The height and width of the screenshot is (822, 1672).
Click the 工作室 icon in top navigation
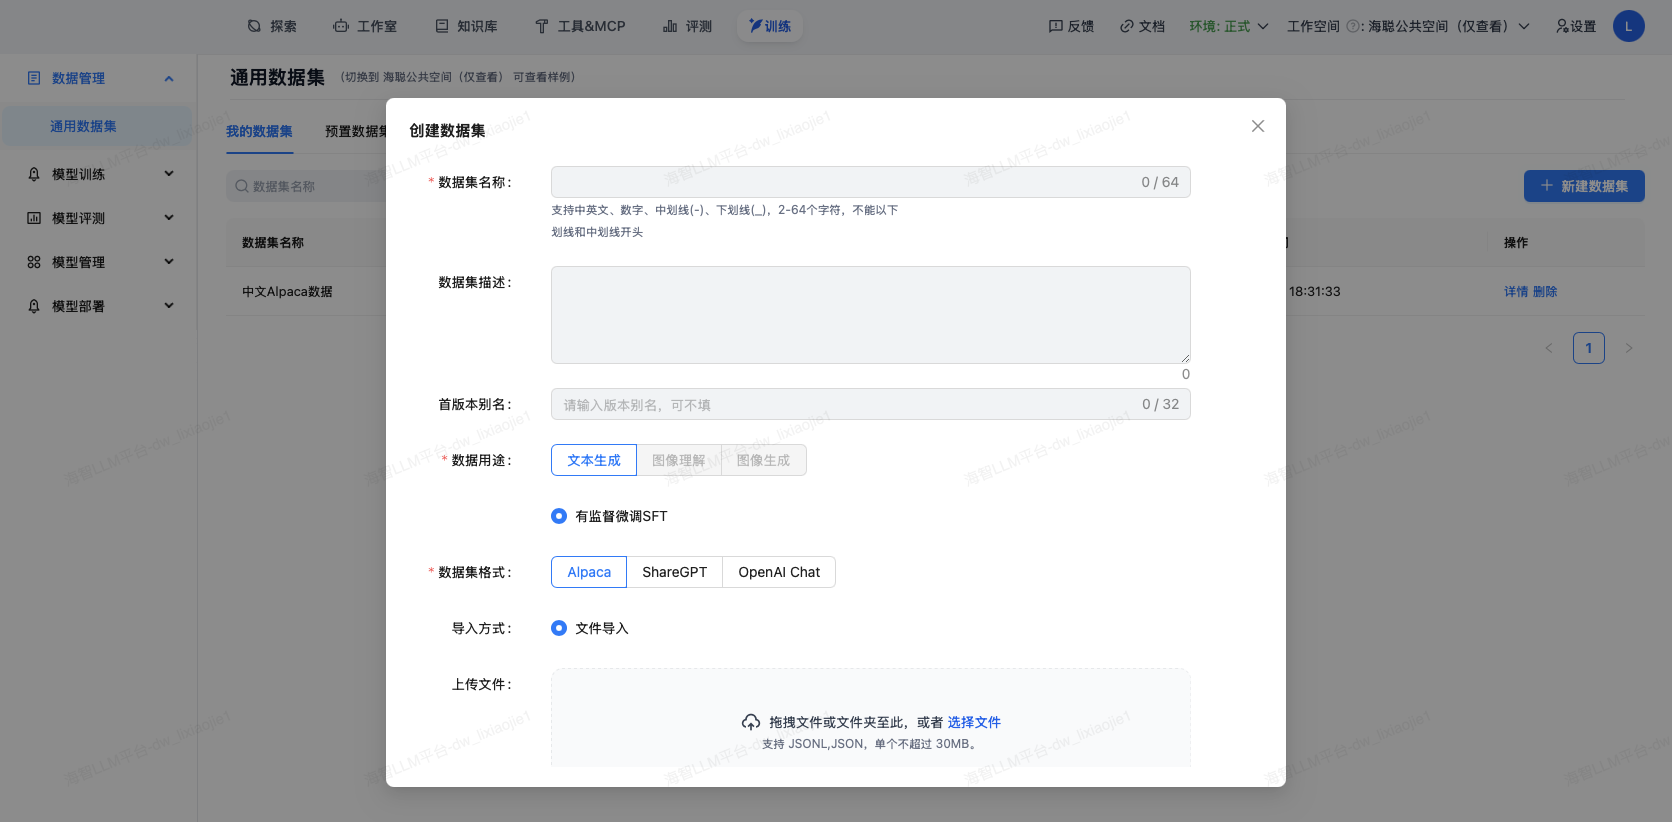[x=341, y=26]
